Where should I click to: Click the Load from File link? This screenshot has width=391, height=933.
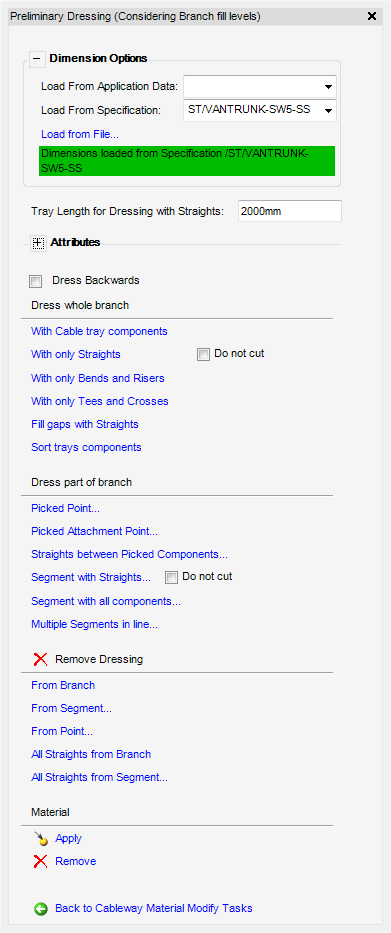pos(80,134)
